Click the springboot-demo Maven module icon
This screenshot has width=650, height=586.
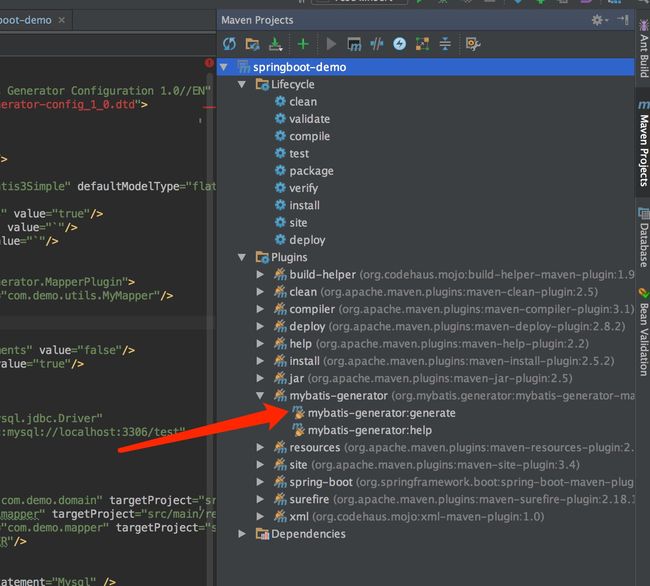point(243,67)
